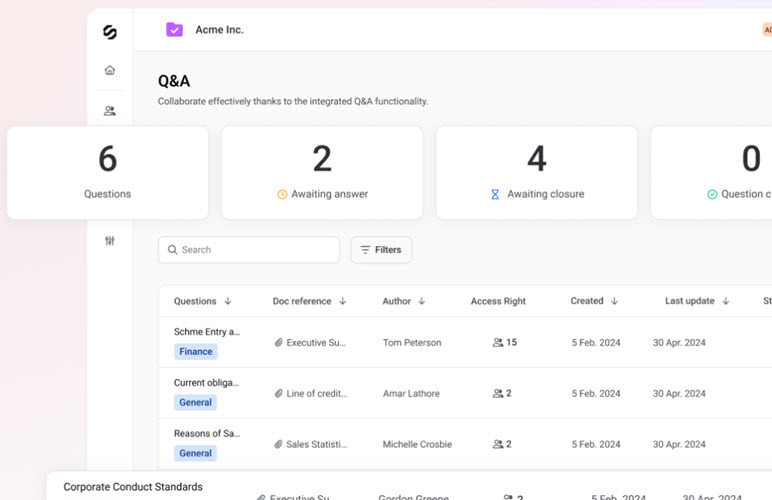
Task: Sort by the Created column arrow
Action: tap(614, 301)
